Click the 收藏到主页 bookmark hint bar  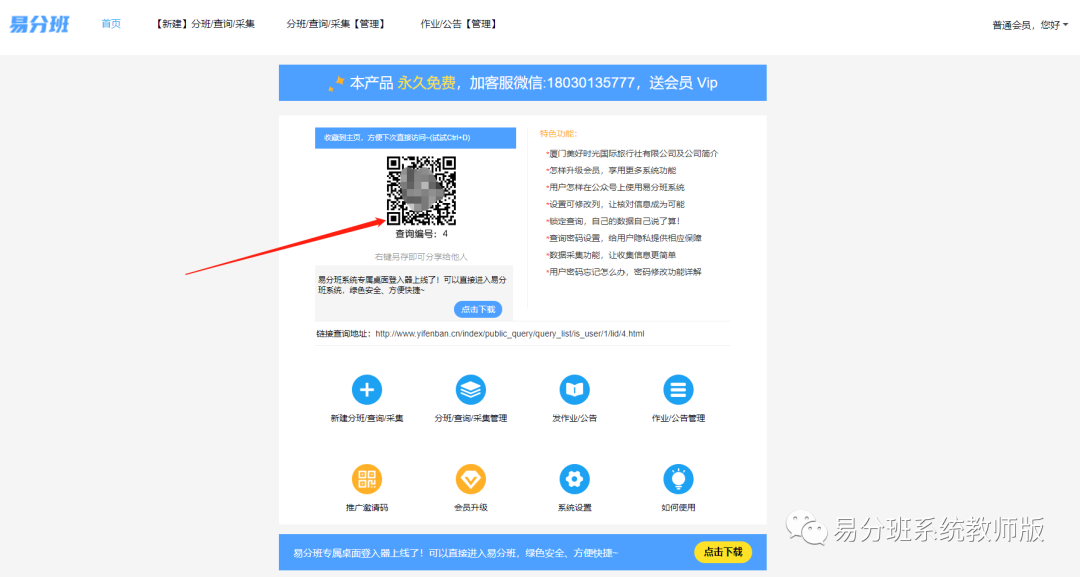click(415, 138)
